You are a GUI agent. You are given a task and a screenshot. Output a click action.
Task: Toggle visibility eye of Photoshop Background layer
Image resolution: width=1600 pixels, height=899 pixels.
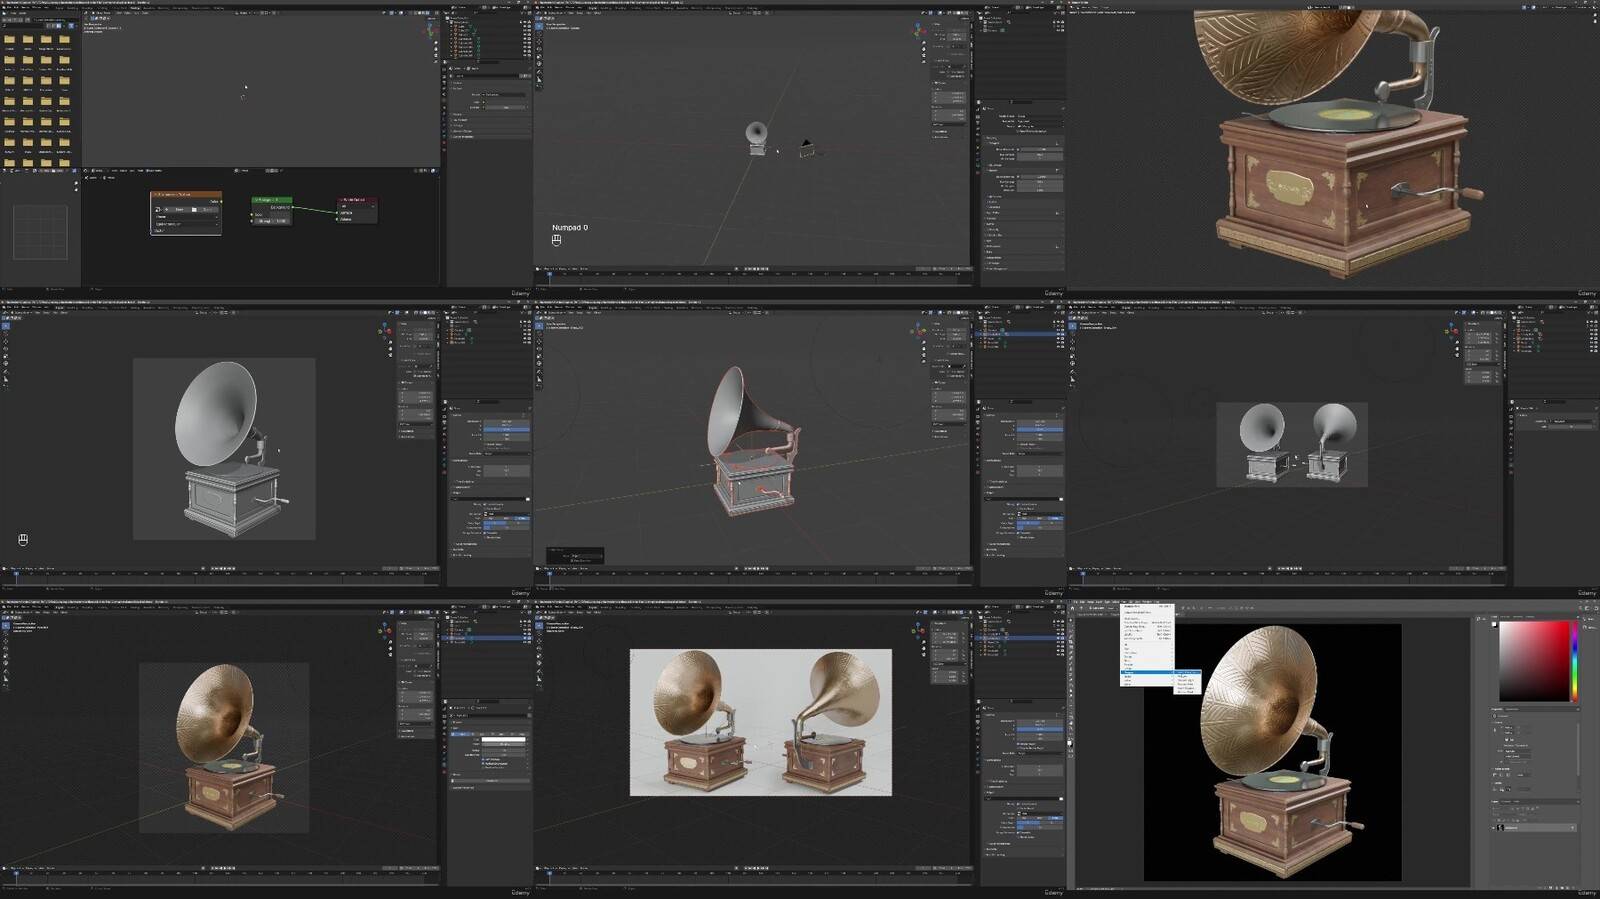click(x=1493, y=828)
